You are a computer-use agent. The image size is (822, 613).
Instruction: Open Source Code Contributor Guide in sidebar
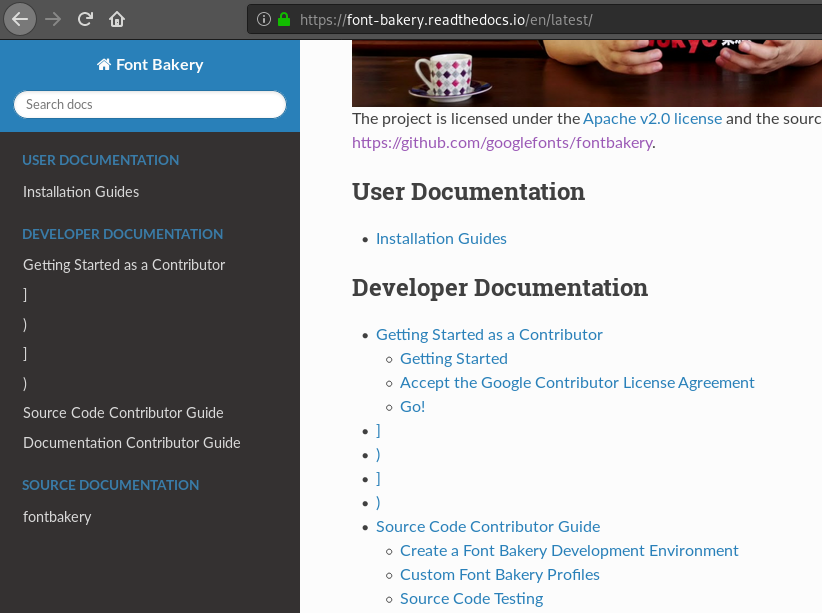pos(123,412)
